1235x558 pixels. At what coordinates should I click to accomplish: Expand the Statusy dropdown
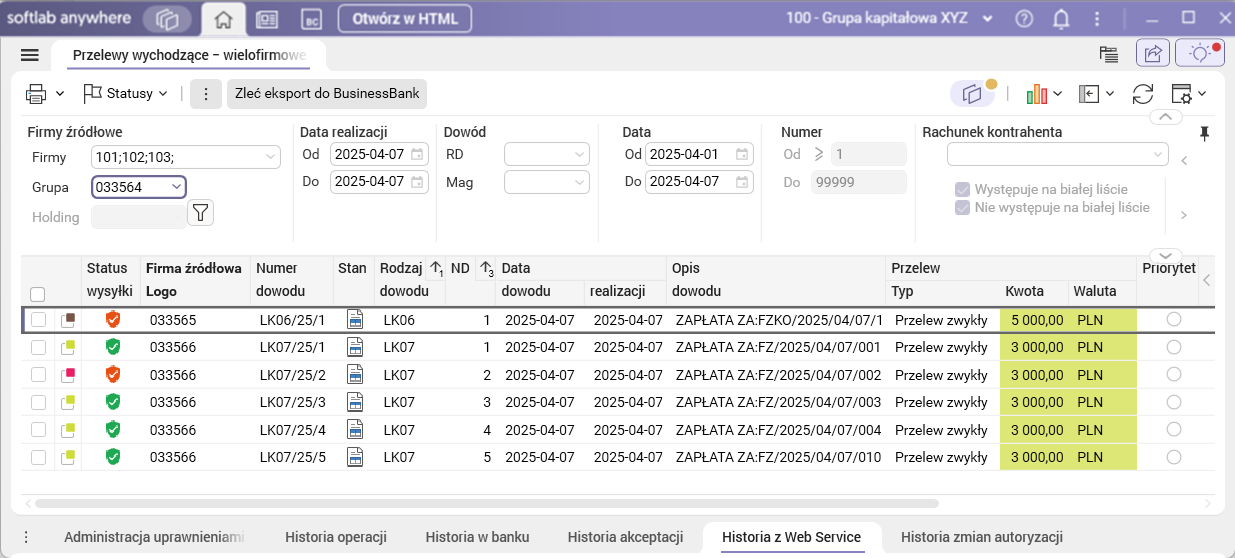tap(126, 94)
